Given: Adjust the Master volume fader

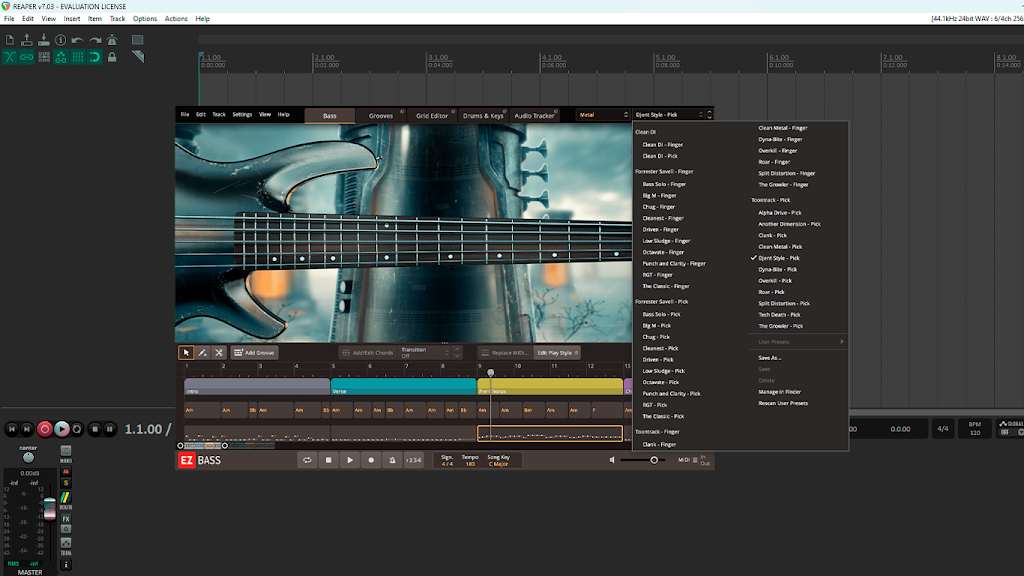Looking at the screenshot, I should click(50, 509).
